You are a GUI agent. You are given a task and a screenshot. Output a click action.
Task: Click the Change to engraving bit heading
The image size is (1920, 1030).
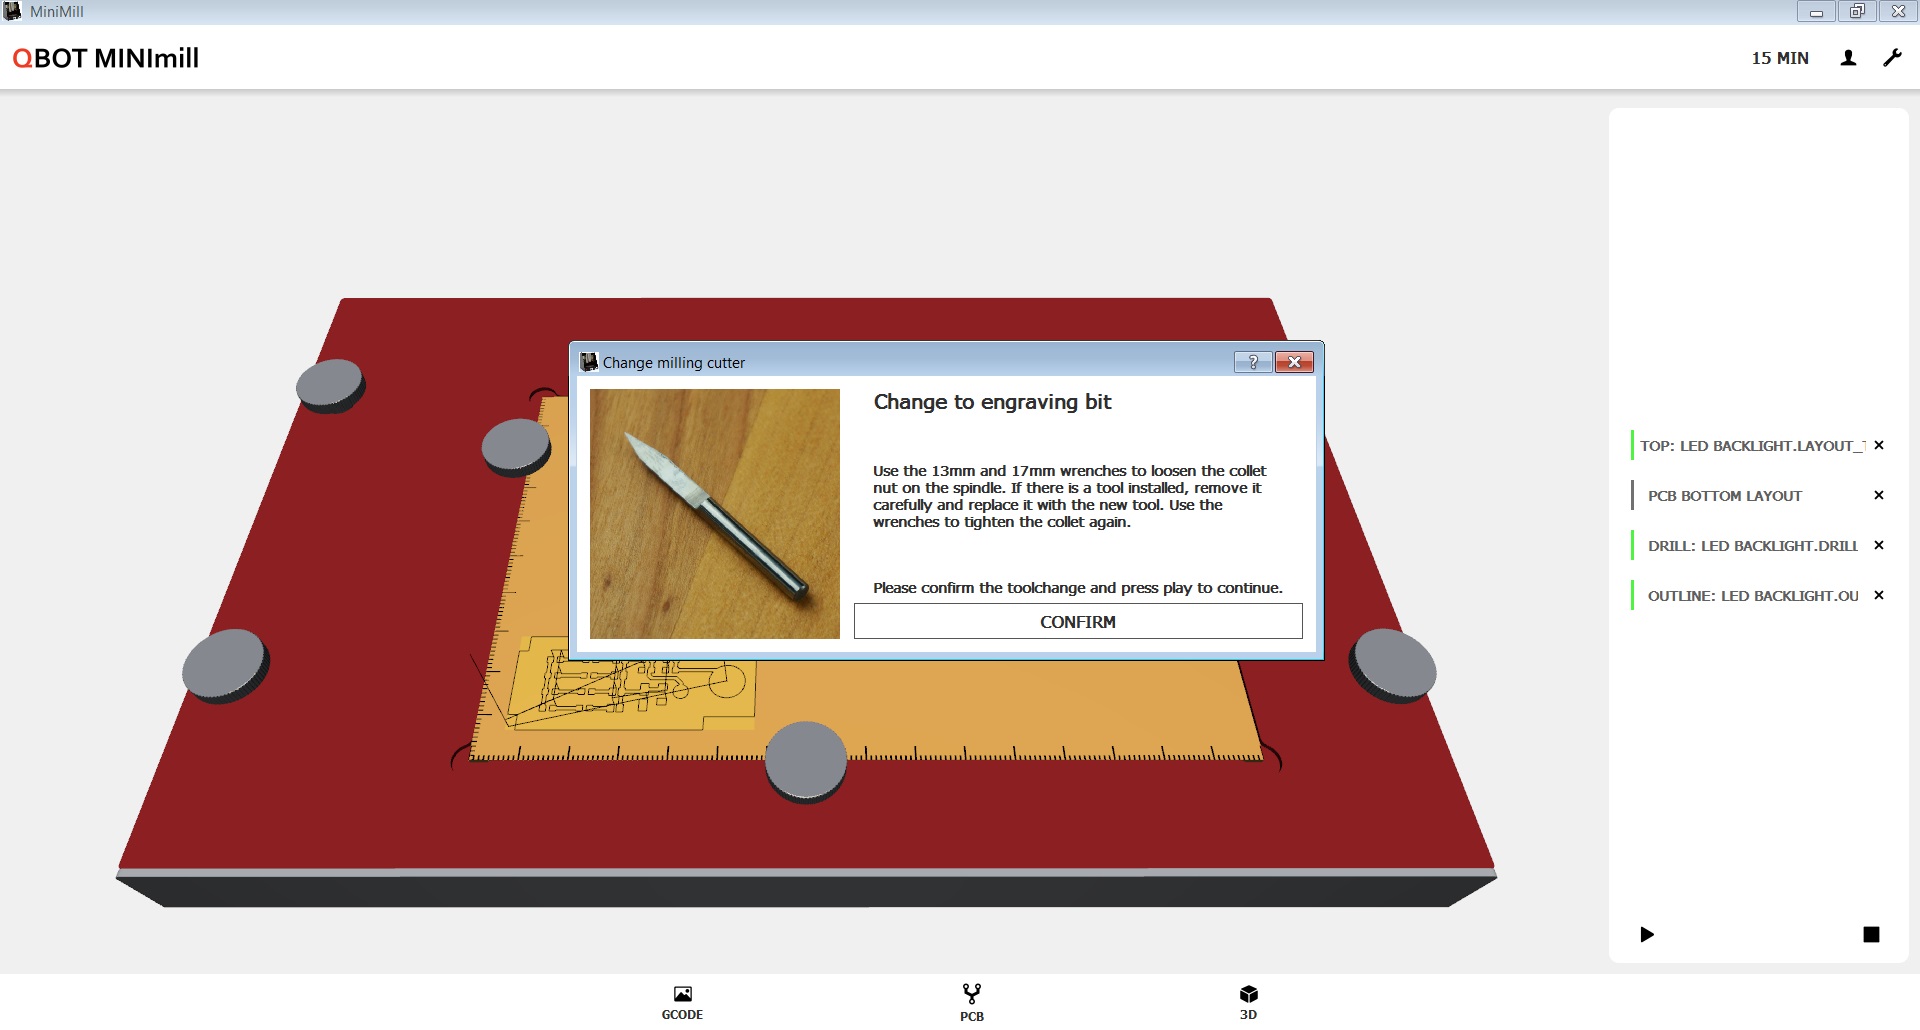tap(992, 402)
